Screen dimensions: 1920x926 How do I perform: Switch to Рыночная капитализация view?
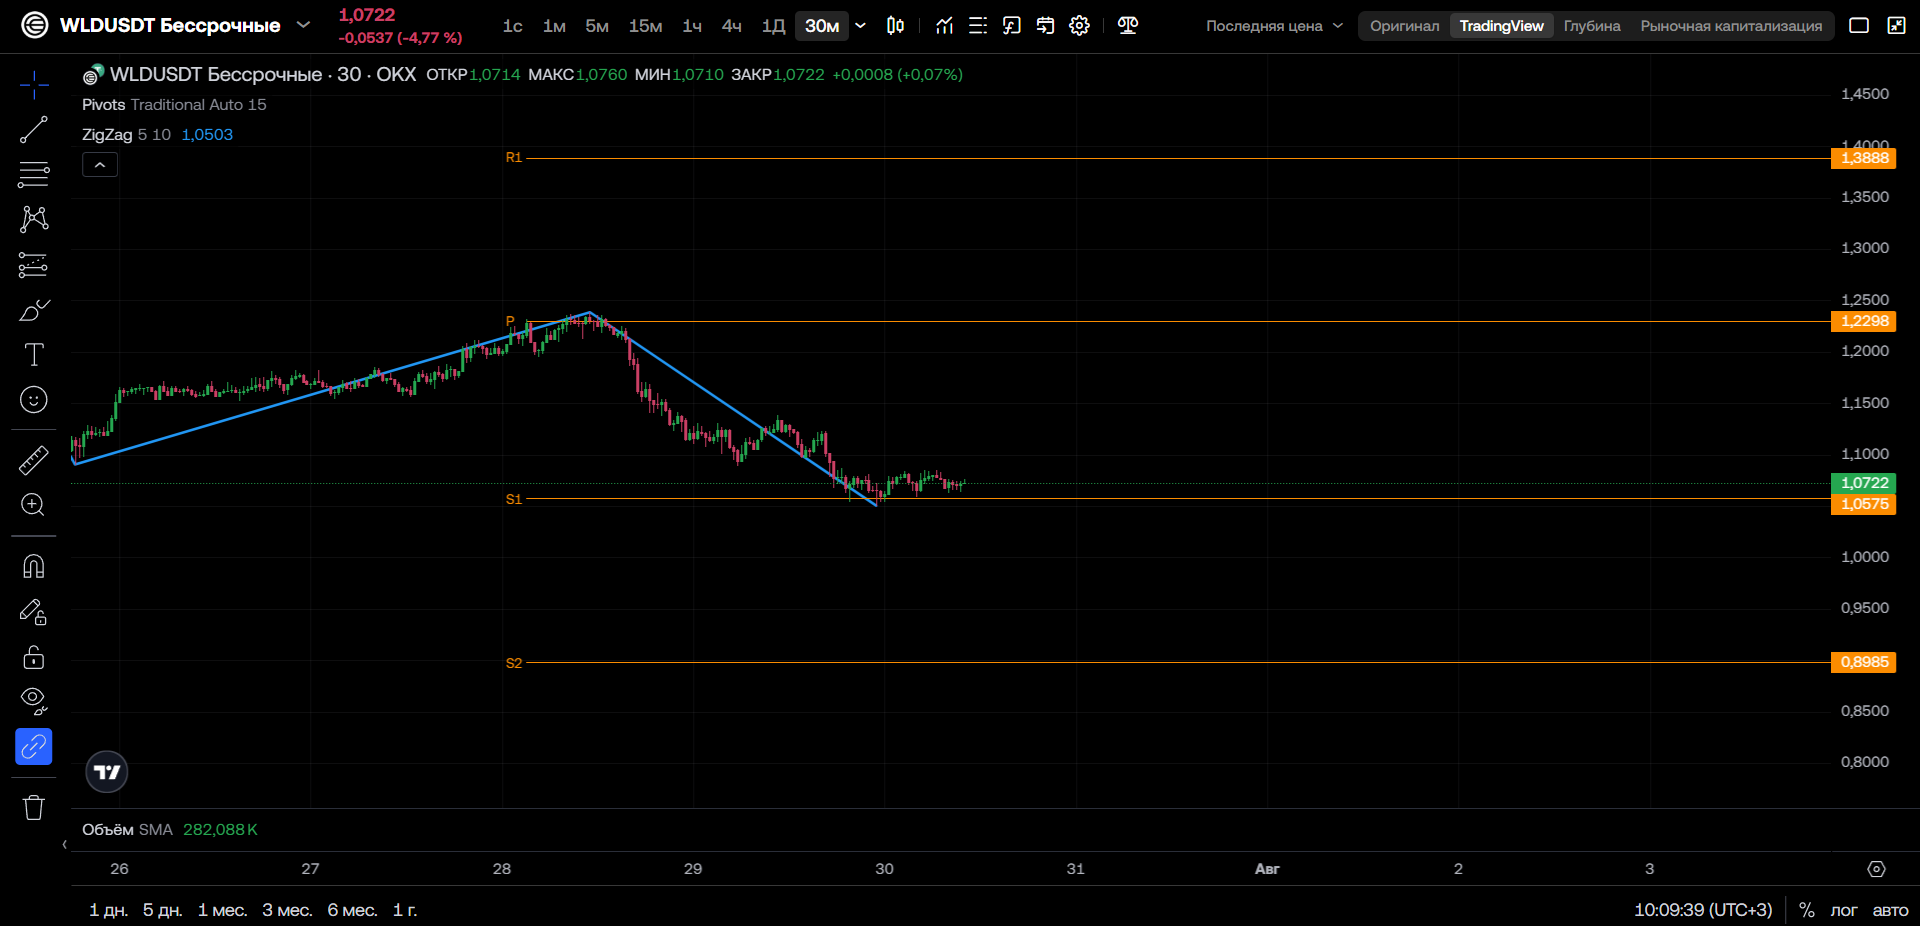[1731, 26]
